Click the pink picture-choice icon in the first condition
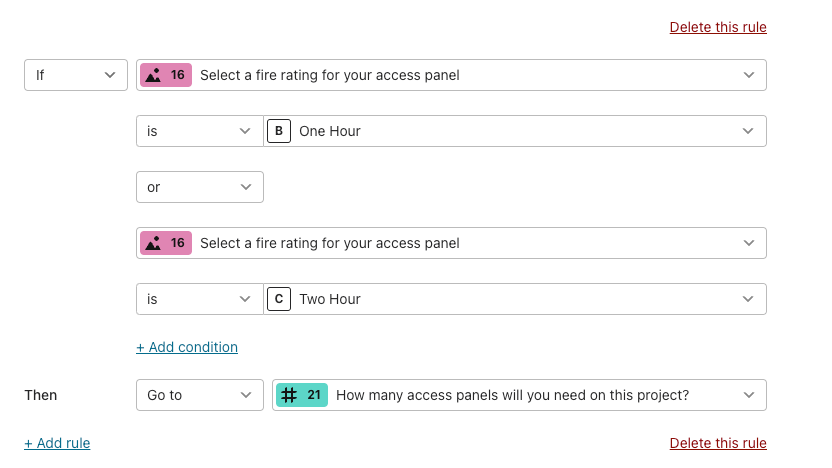The height and width of the screenshot is (468, 832). click(153, 75)
